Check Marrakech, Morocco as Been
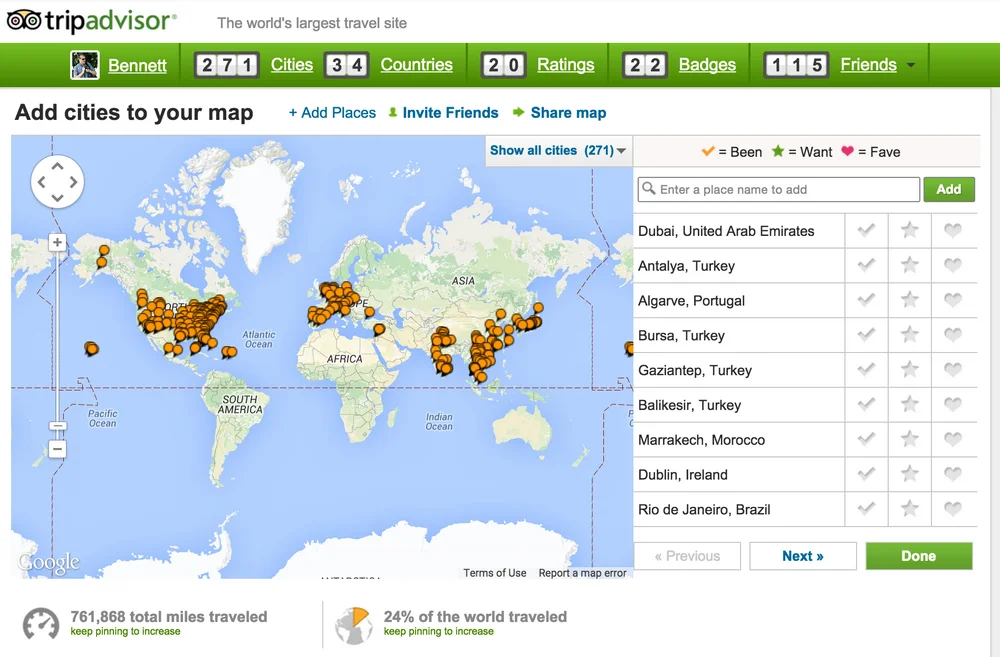Image resolution: width=1000 pixels, height=657 pixels. click(x=866, y=439)
